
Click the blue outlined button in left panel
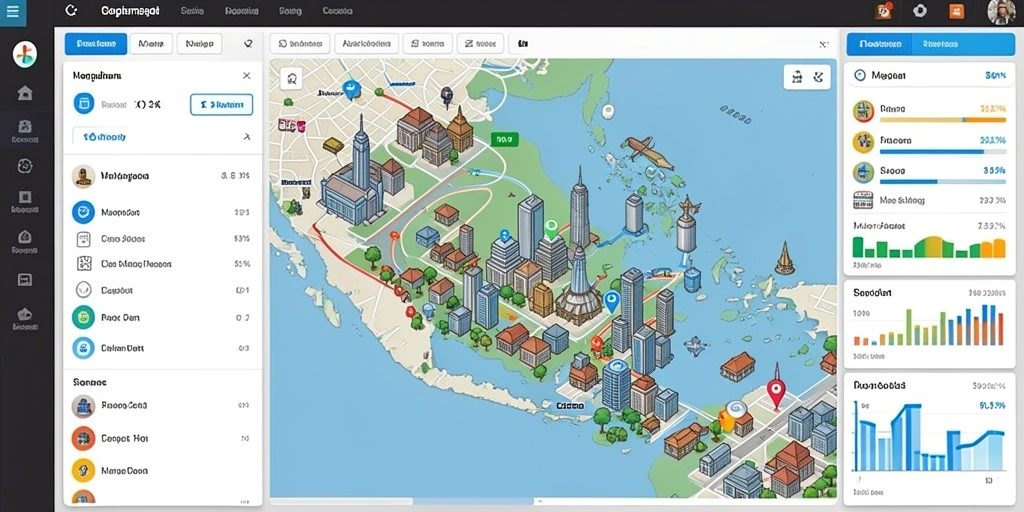[221, 104]
